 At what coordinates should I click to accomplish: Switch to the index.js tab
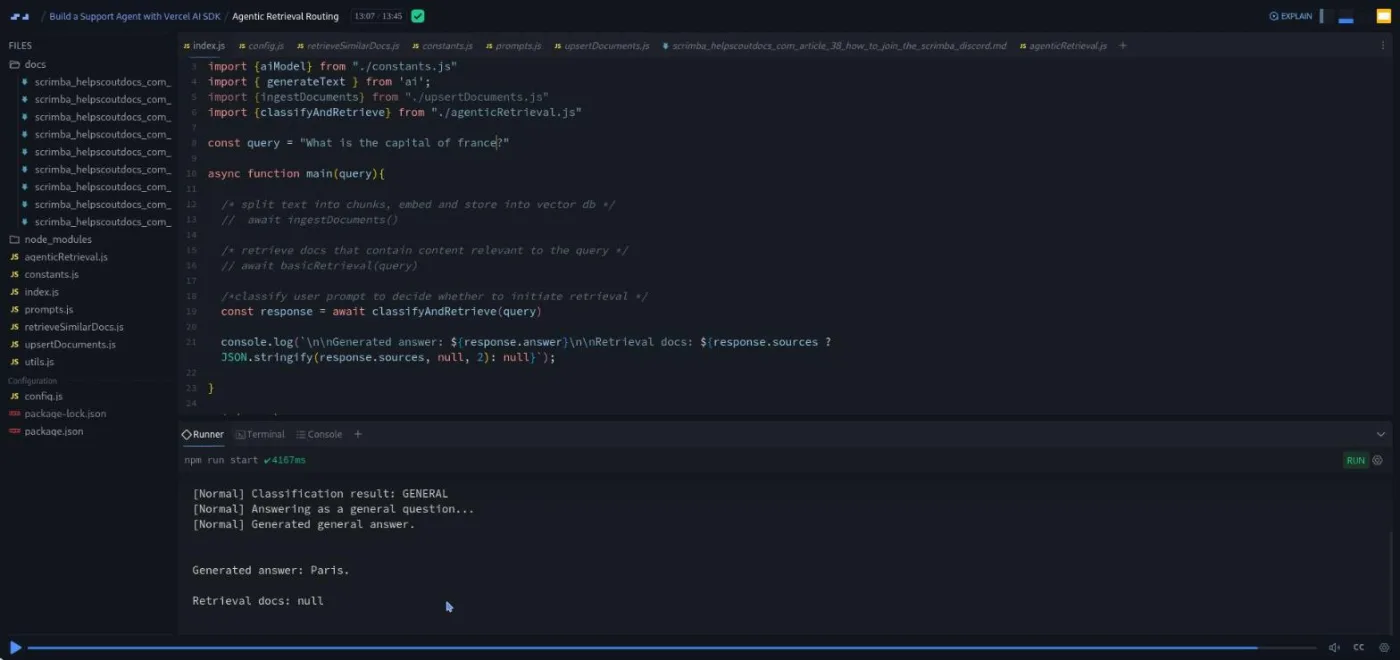204,46
